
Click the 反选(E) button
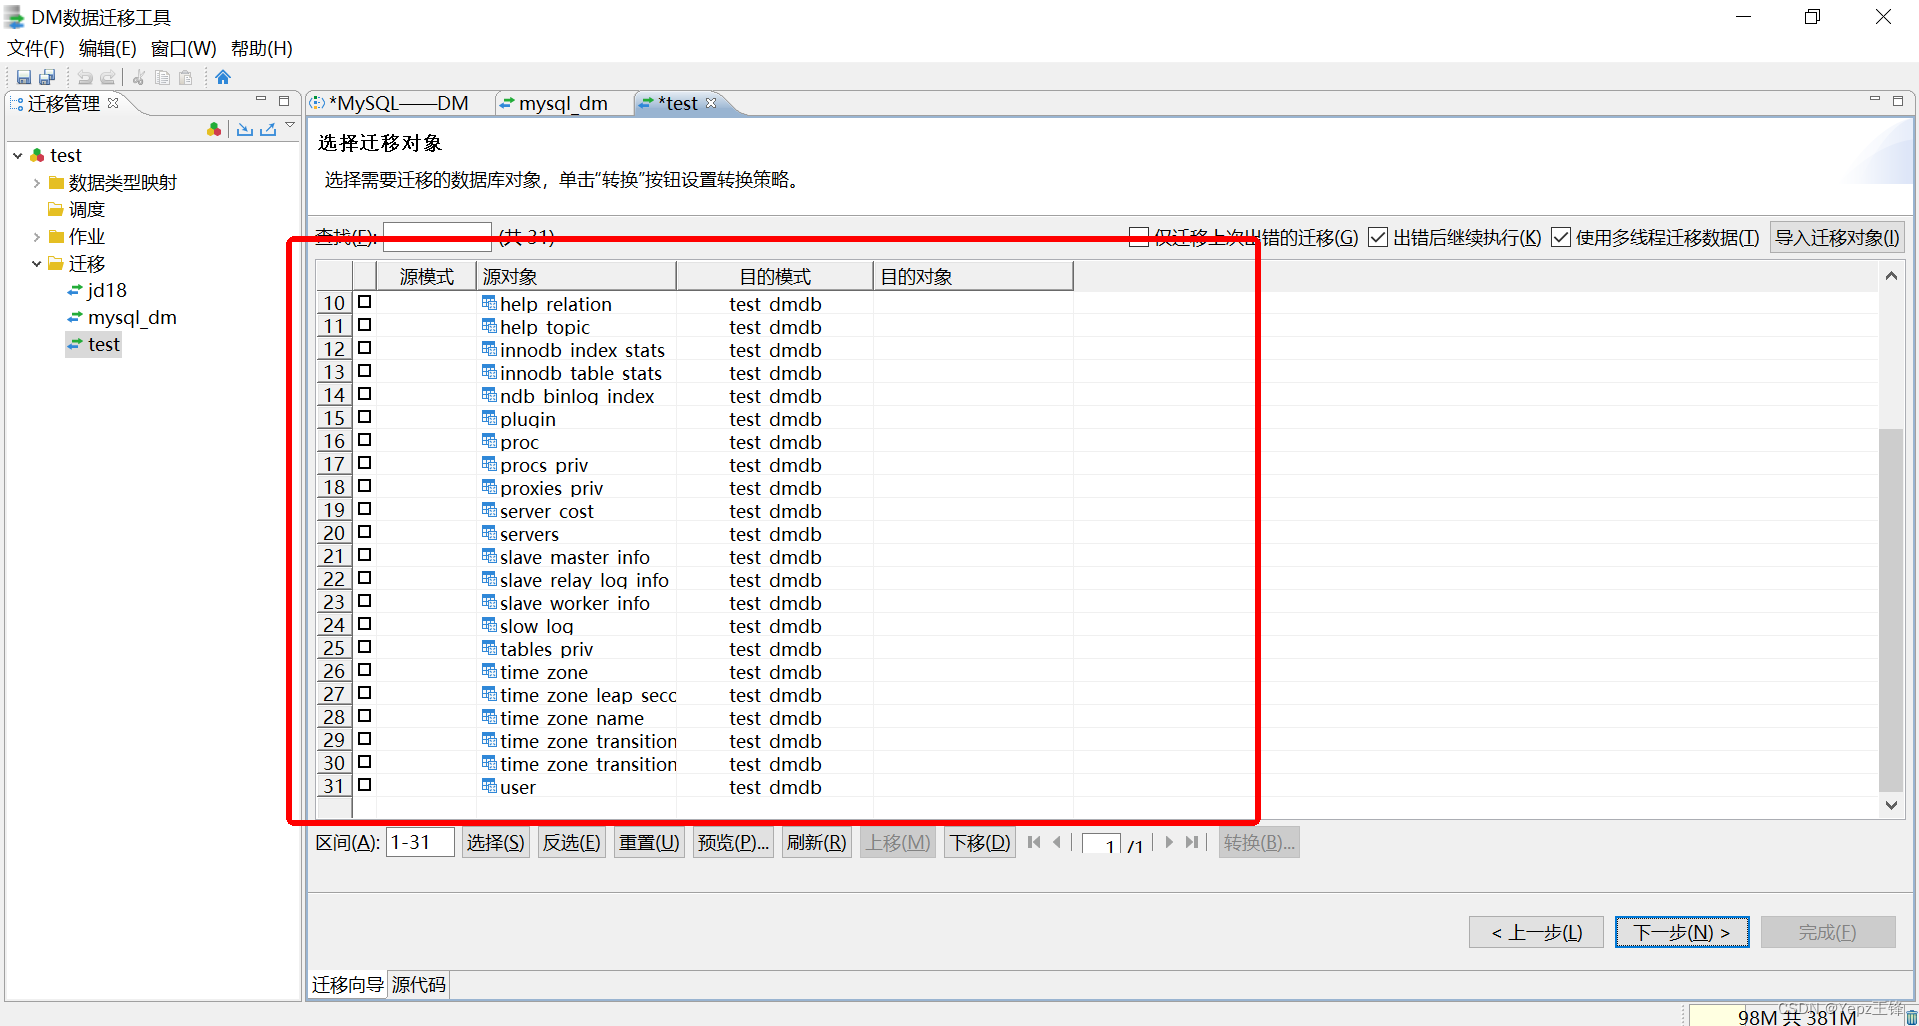(x=571, y=843)
